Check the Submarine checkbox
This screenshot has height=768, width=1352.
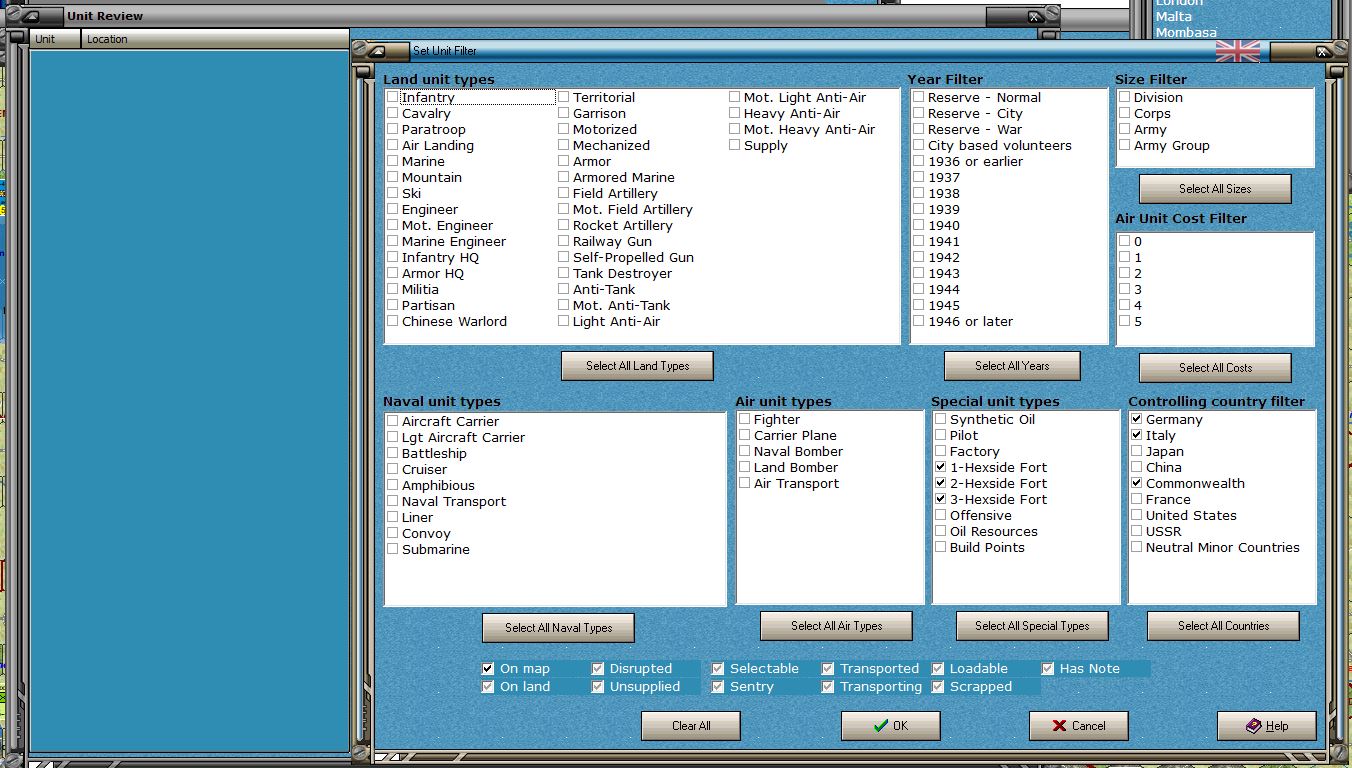pyautogui.click(x=393, y=549)
